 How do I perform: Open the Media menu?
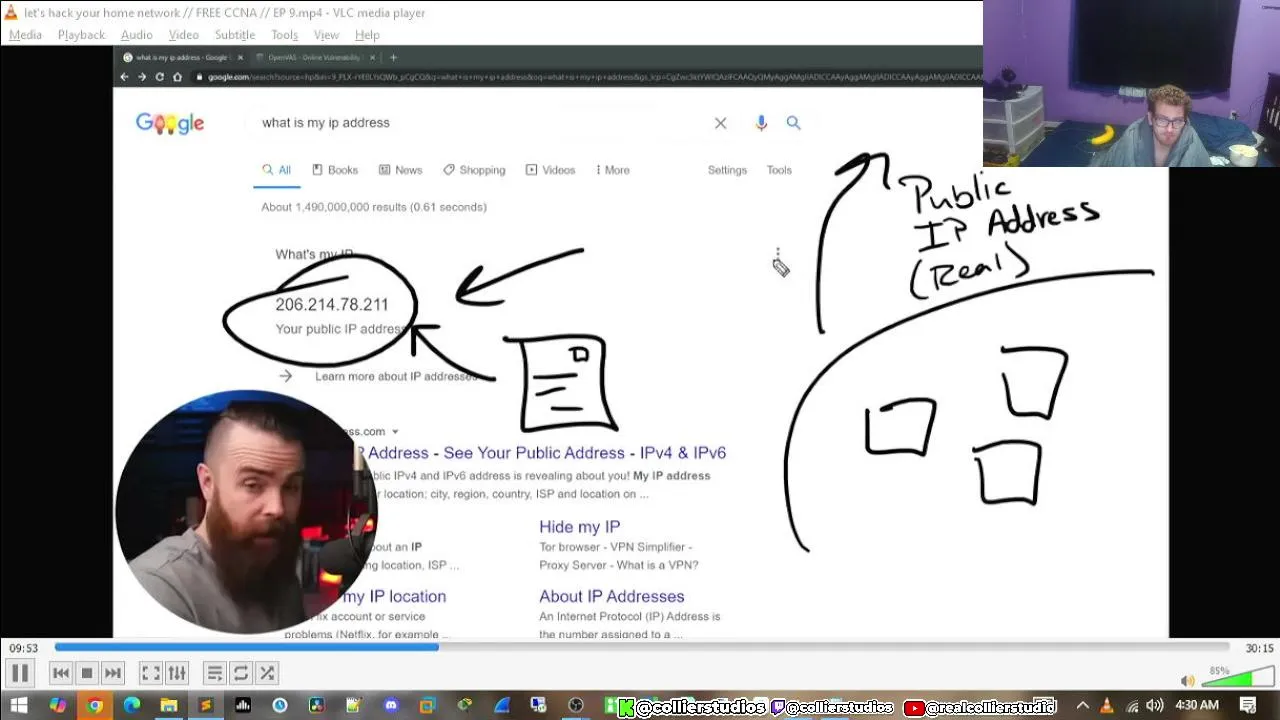[x=25, y=34]
